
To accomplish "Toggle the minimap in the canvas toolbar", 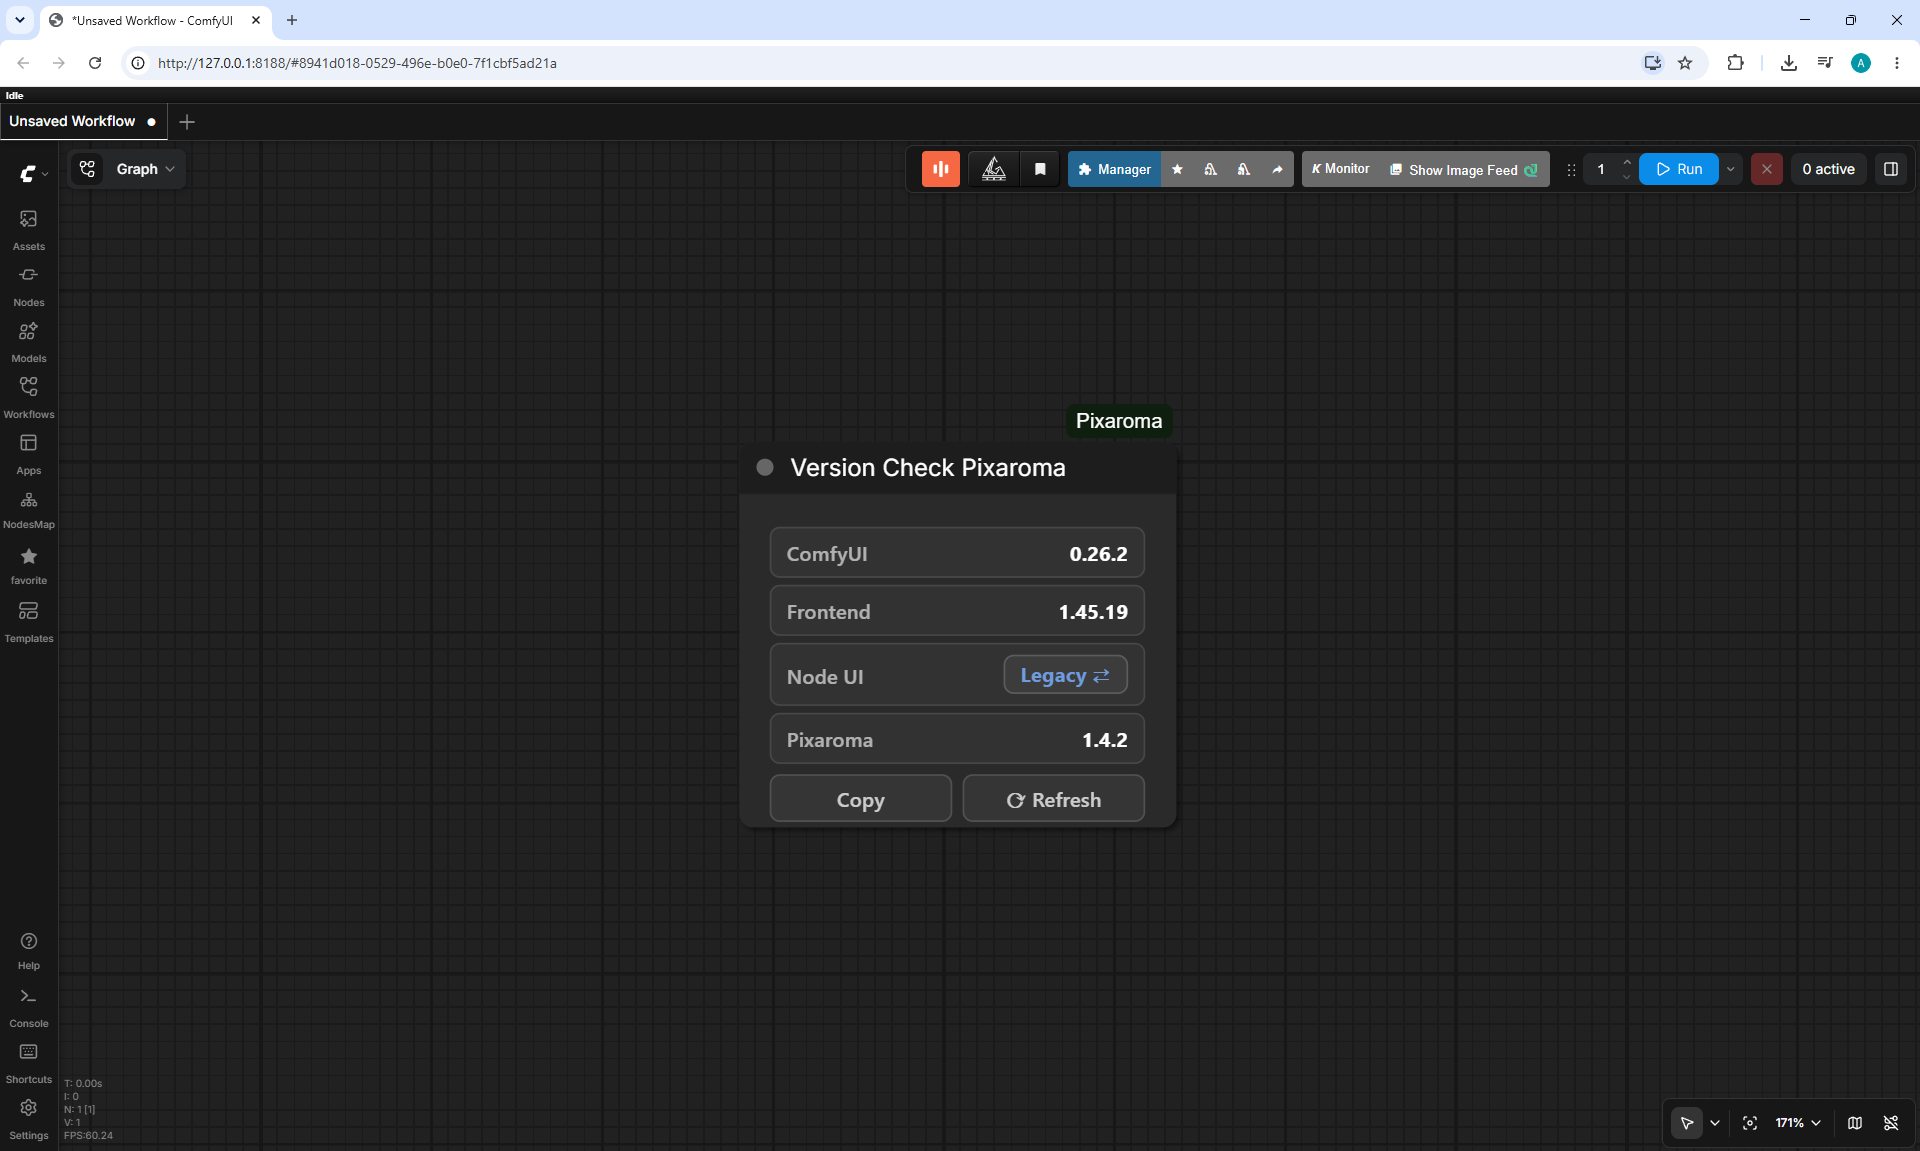I will [x=1855, y=1123].
